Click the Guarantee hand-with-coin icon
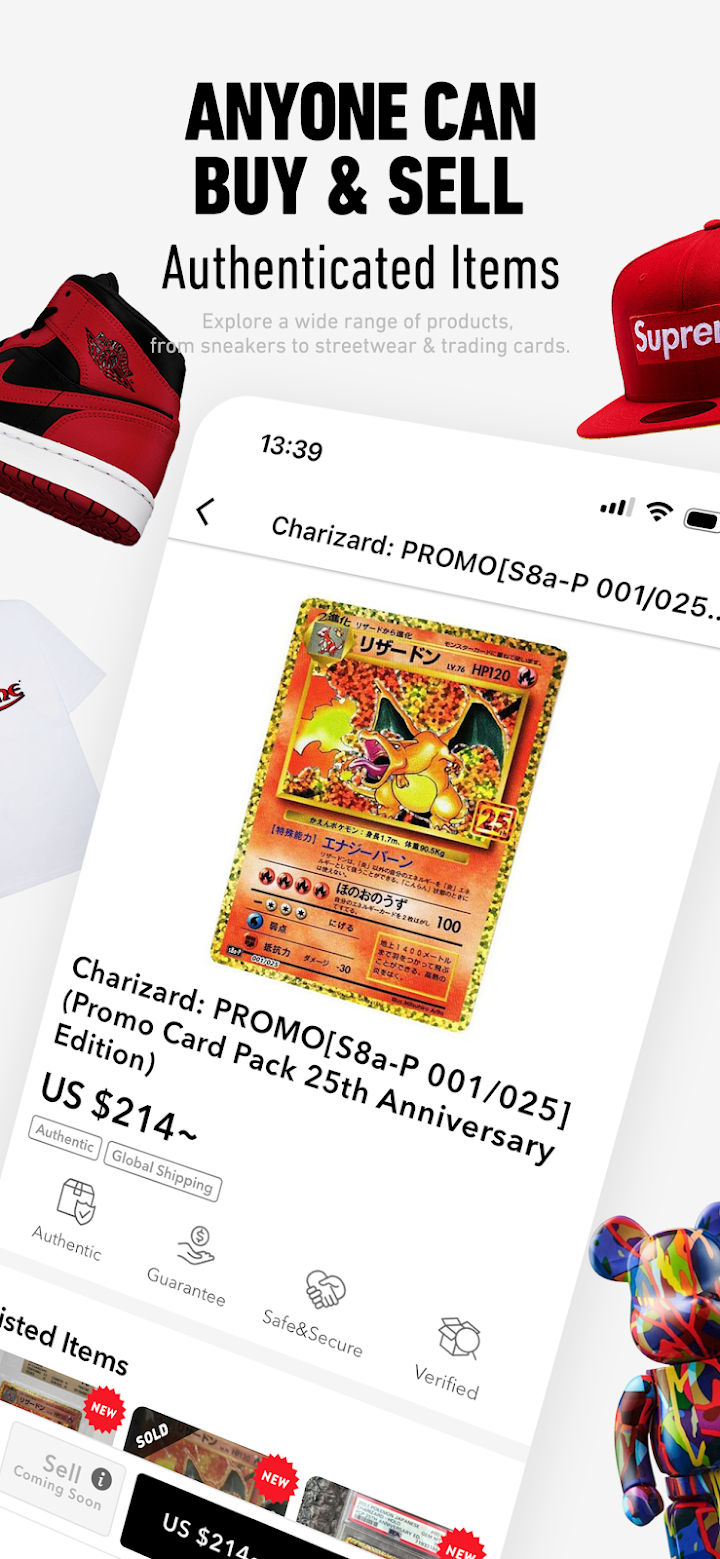Image resolution: width=720 pixels, height=1559 pixels. (196, 1248)
